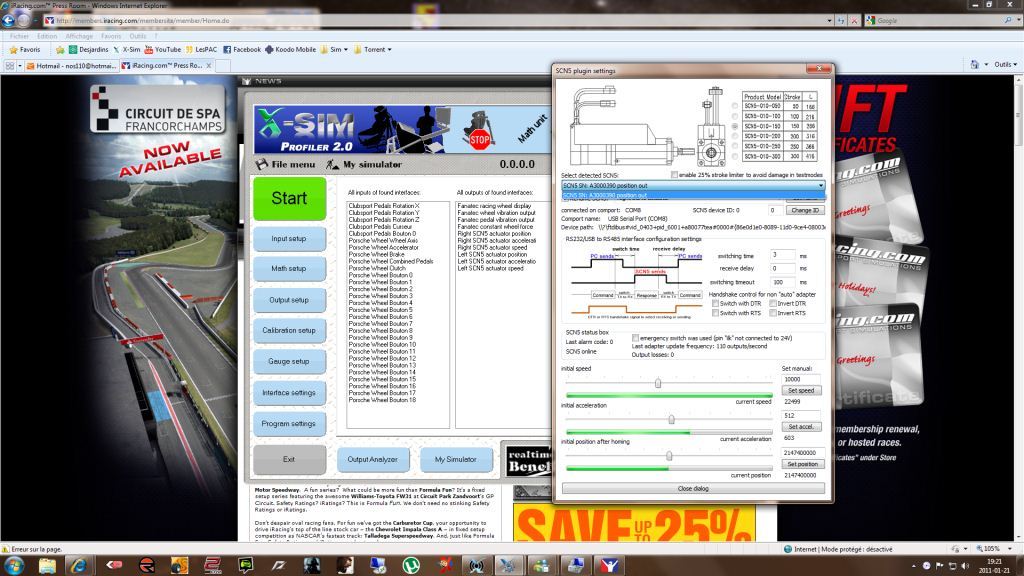Select the SCN5-010-050 model radio button
The height and width of the screenshot is (576, 1024).
point(735,106)
